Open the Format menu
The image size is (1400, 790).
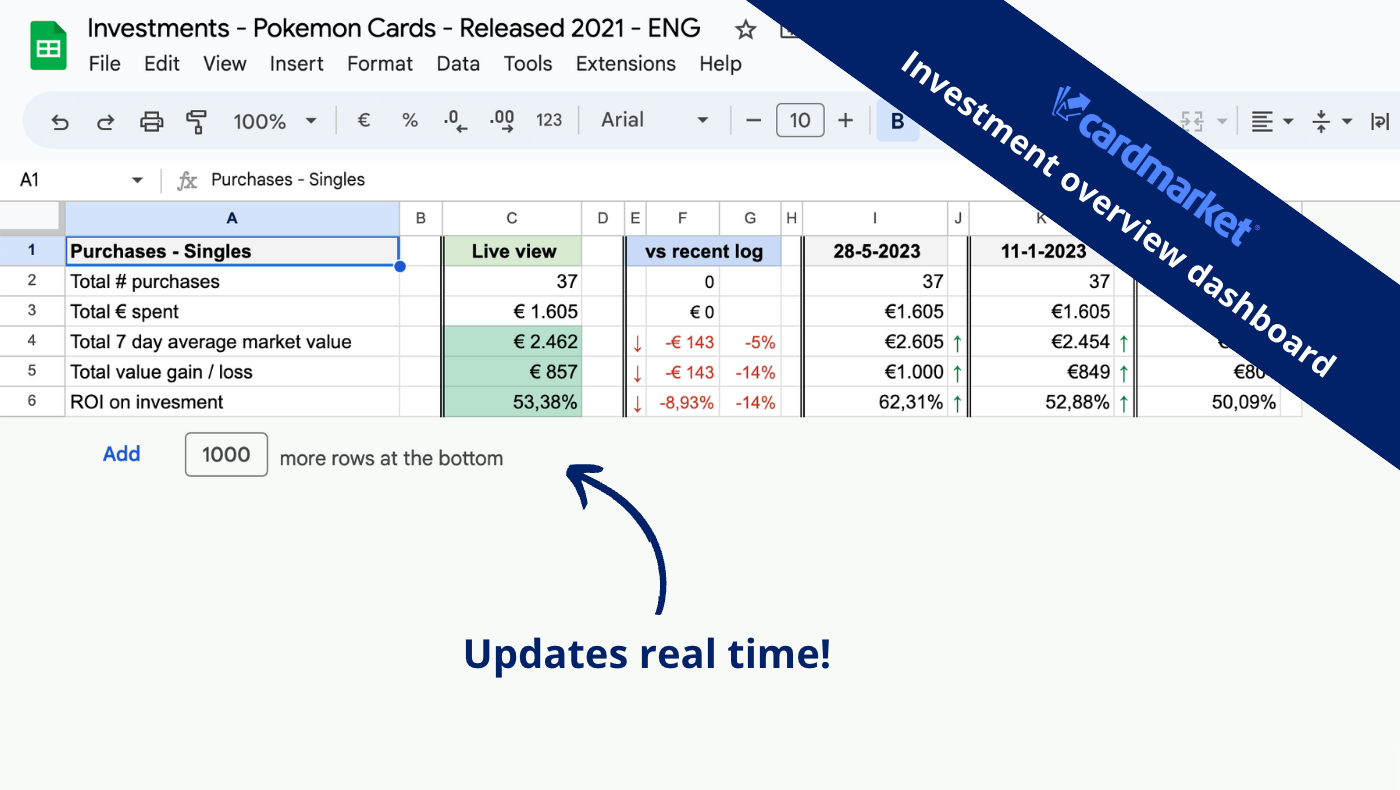(380, 64)
